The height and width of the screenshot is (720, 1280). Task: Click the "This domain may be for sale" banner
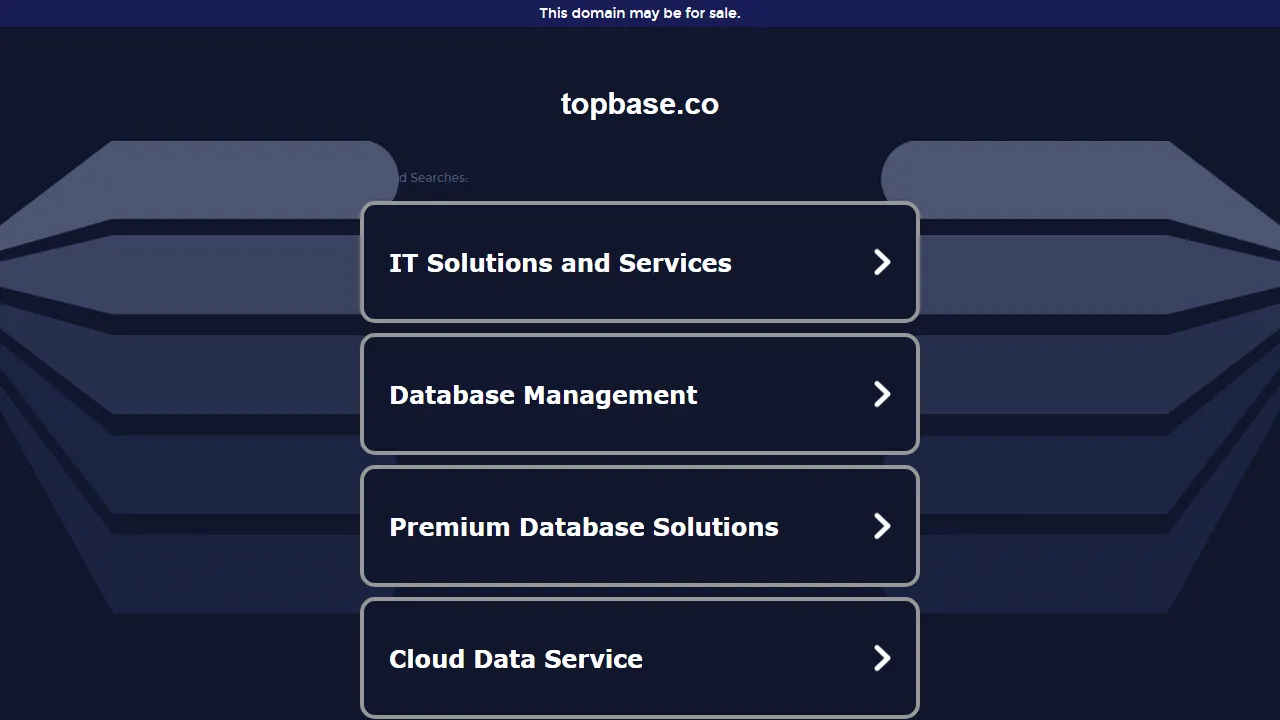coord(640,13)
